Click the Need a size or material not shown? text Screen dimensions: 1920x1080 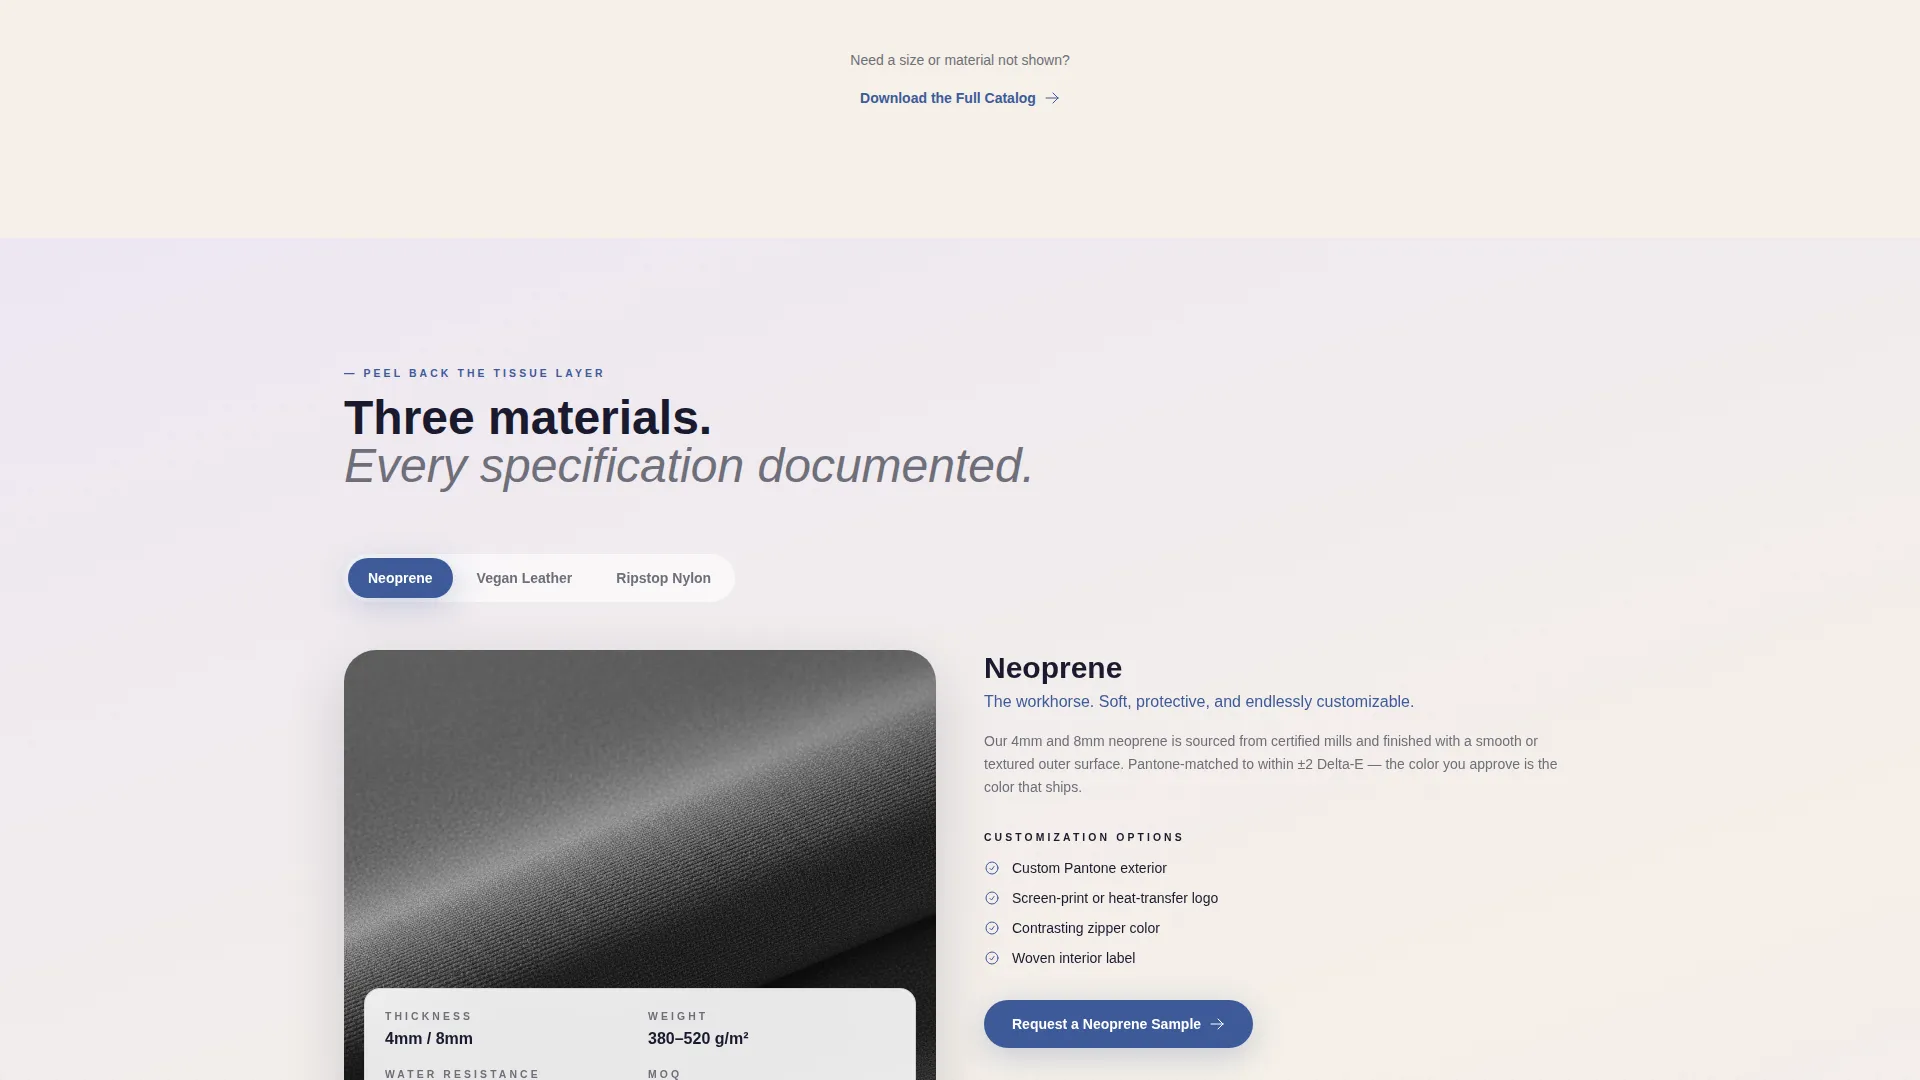click(960, 60)
